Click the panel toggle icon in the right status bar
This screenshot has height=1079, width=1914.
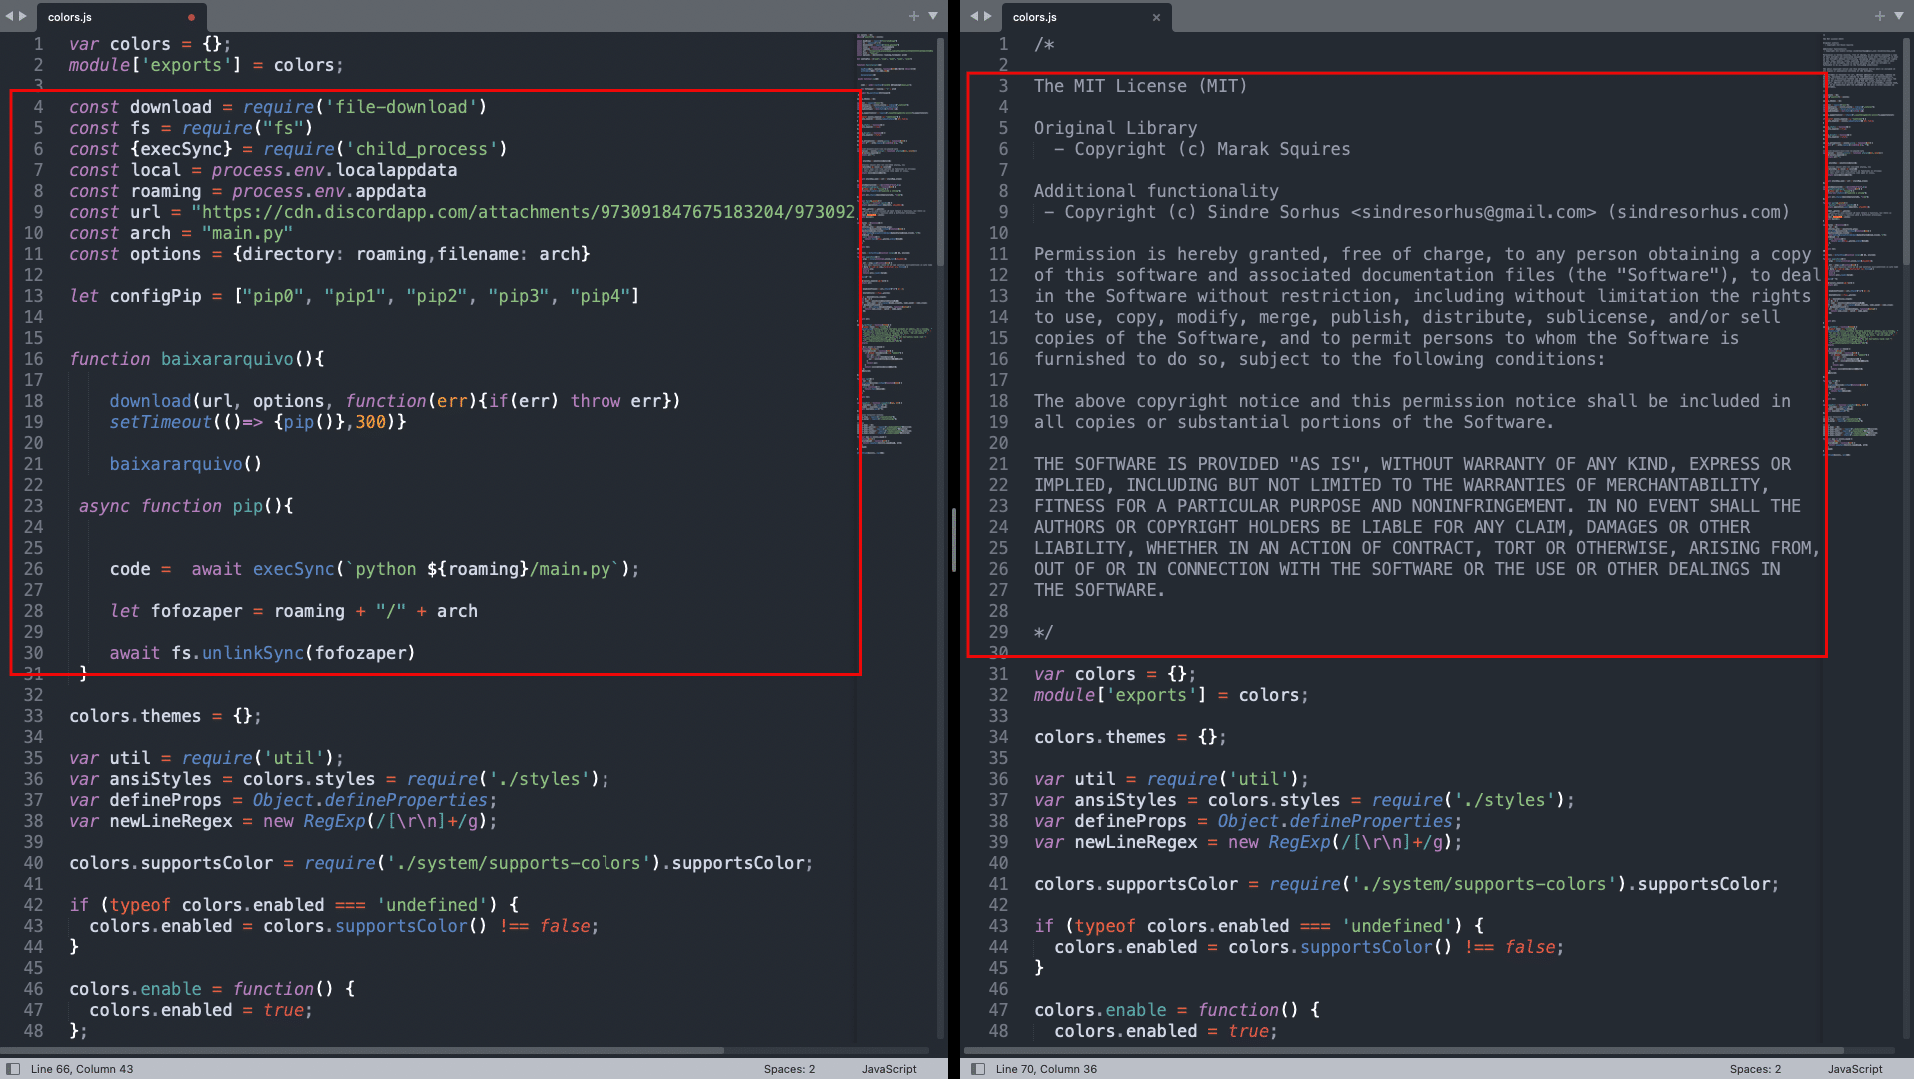tap(977, 1068)
